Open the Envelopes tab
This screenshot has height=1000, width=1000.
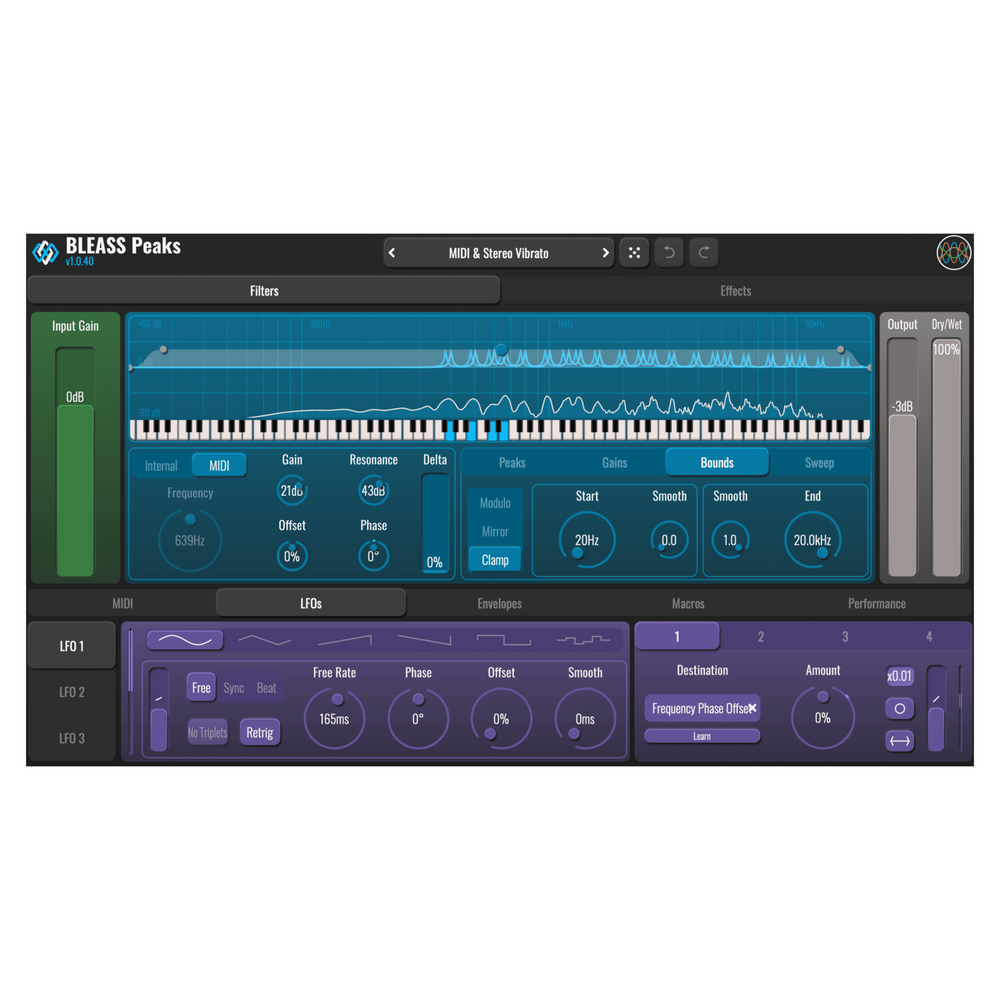[x=499, y=603]
